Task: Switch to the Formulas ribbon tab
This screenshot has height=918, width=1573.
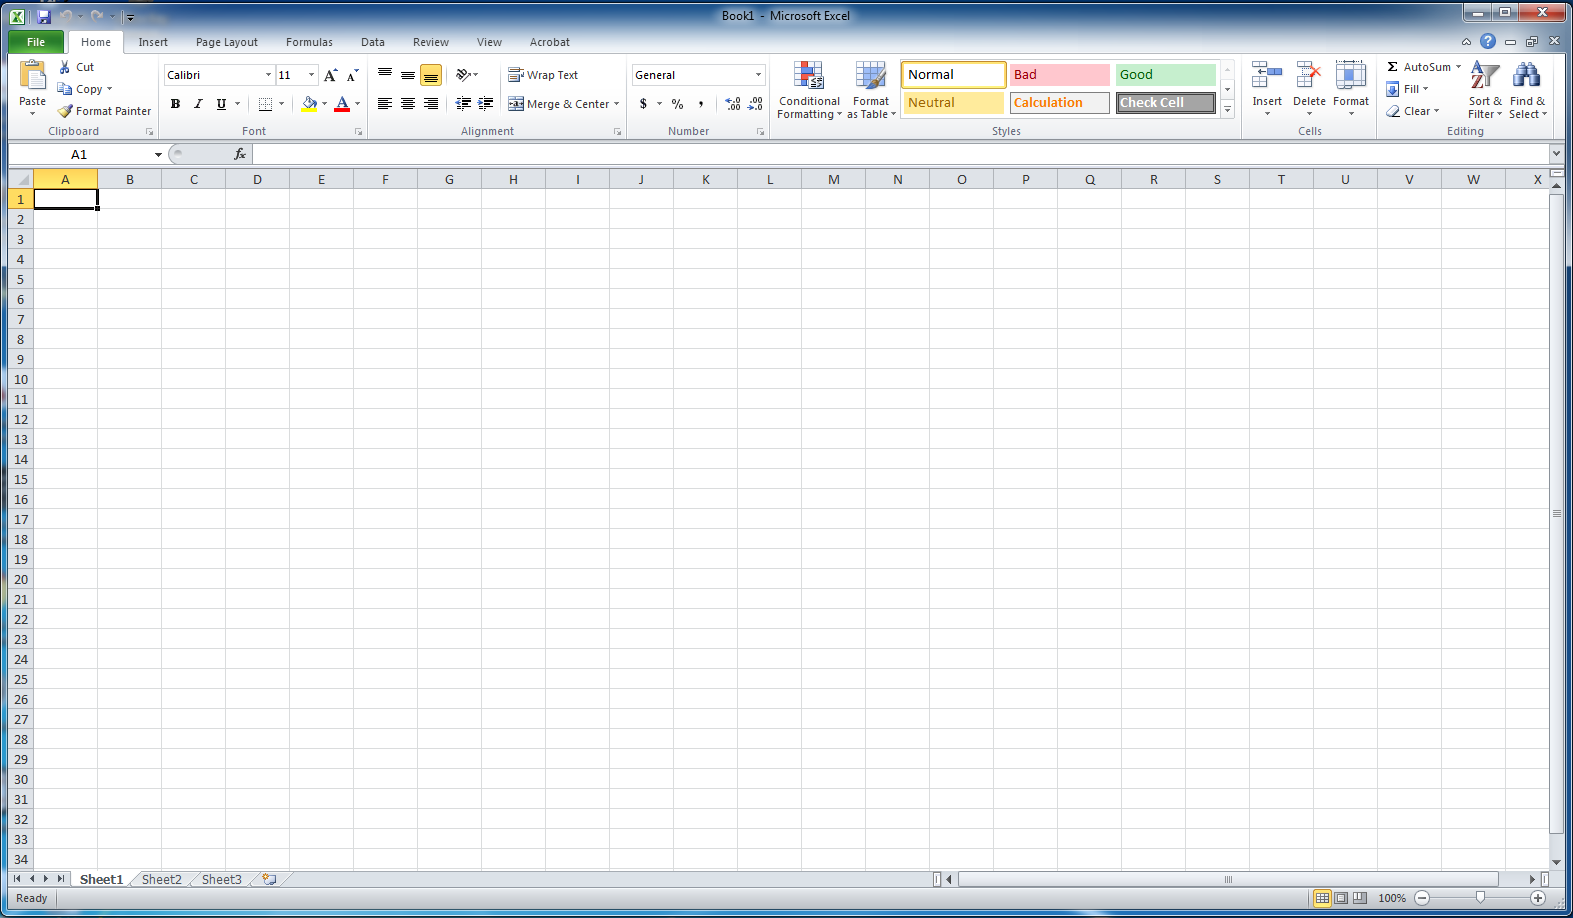Action: pyautogui.click(x=309, y=42)
